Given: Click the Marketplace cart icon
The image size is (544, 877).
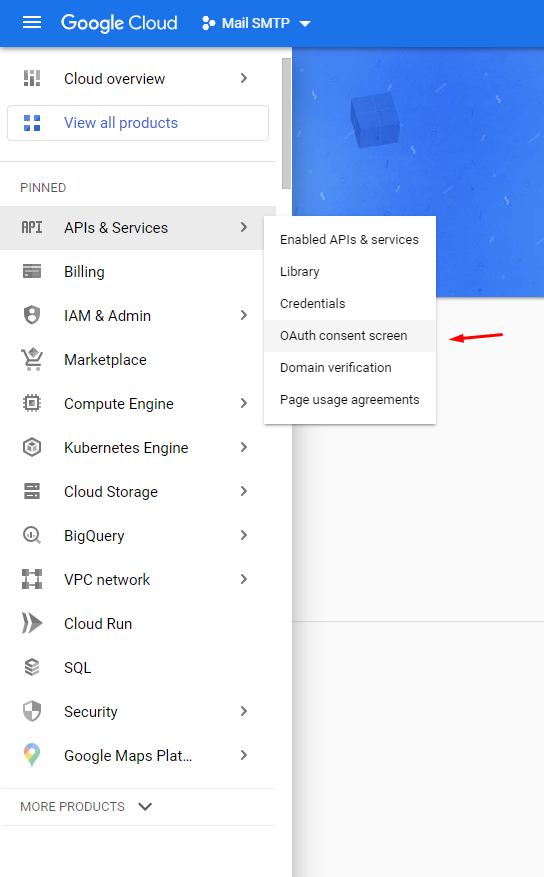Looking at the screenshot, I should coord(32,360).
